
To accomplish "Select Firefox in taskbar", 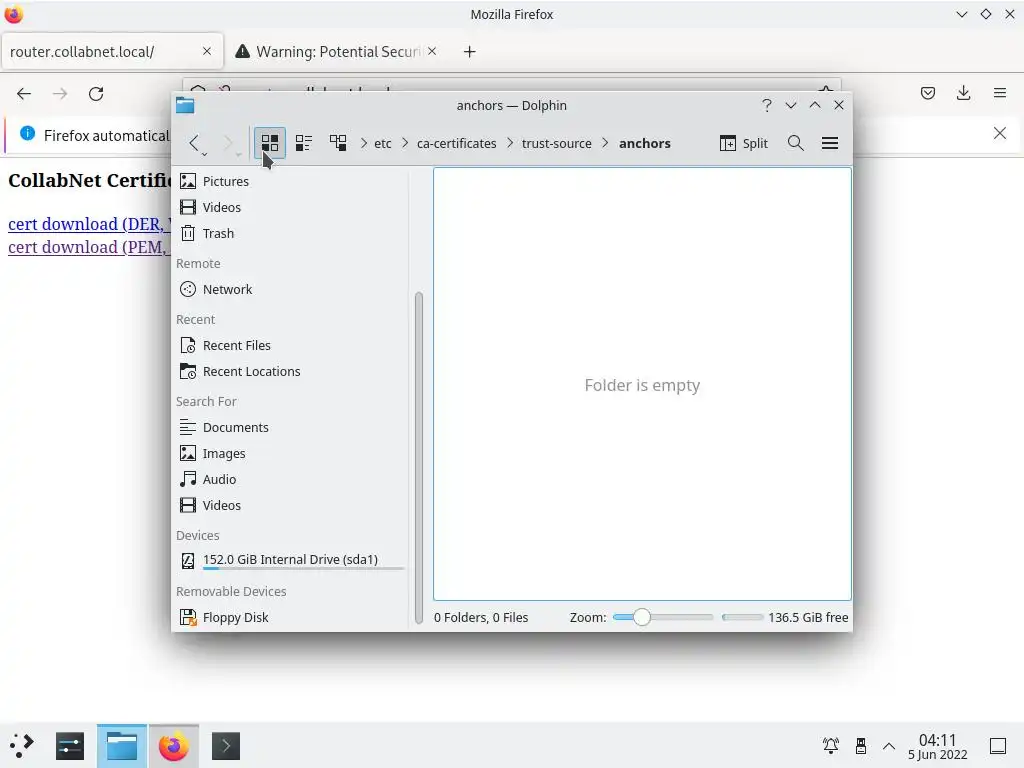I will click(x=174, y=746).
